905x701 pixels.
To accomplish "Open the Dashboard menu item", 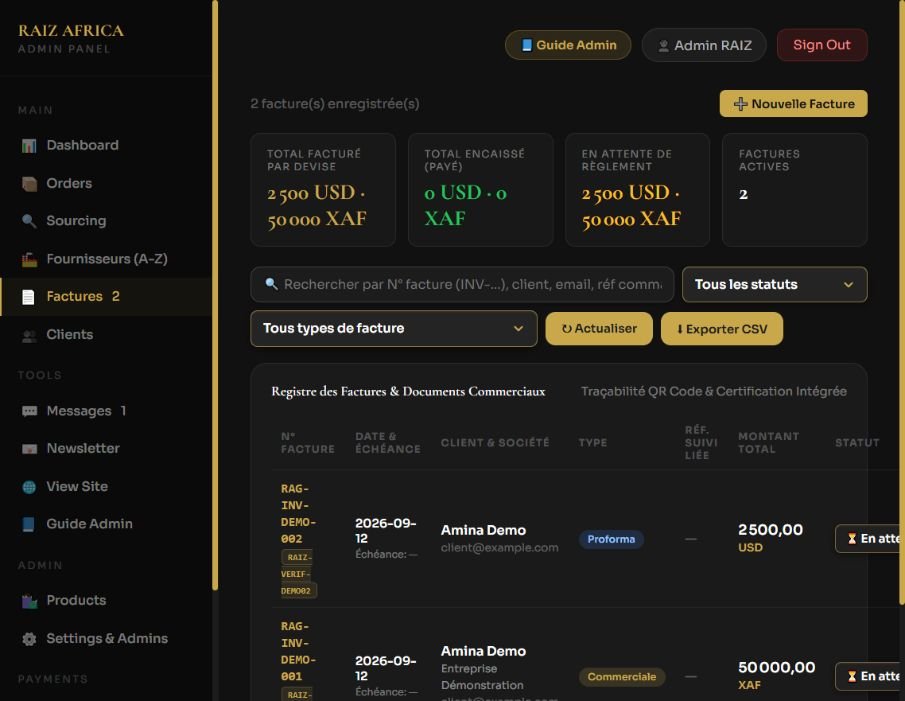I will pos(106,145).
